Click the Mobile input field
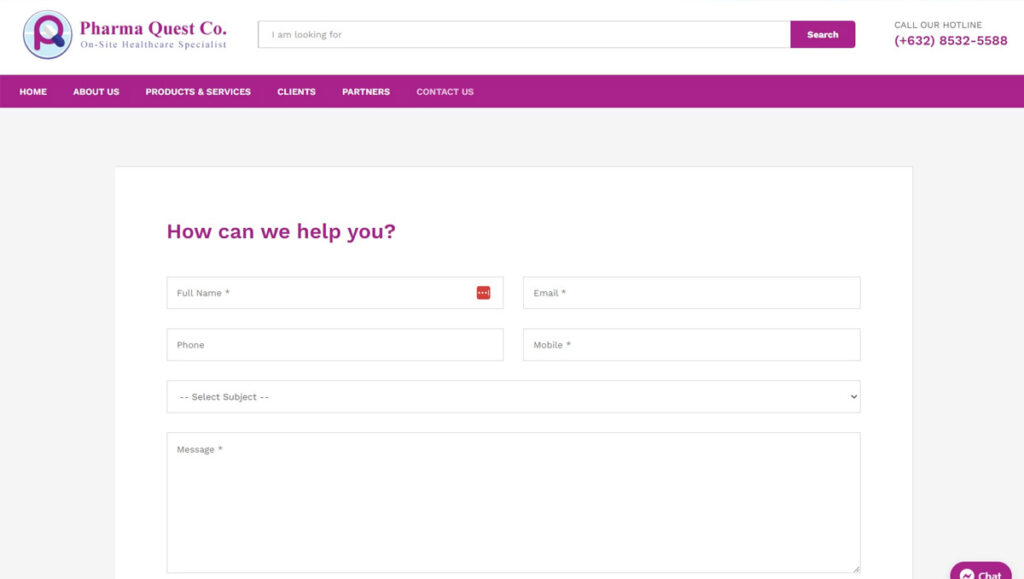The height and width of the screenshot is (579, 1024). pyautogui.click(x=691, y=345)
